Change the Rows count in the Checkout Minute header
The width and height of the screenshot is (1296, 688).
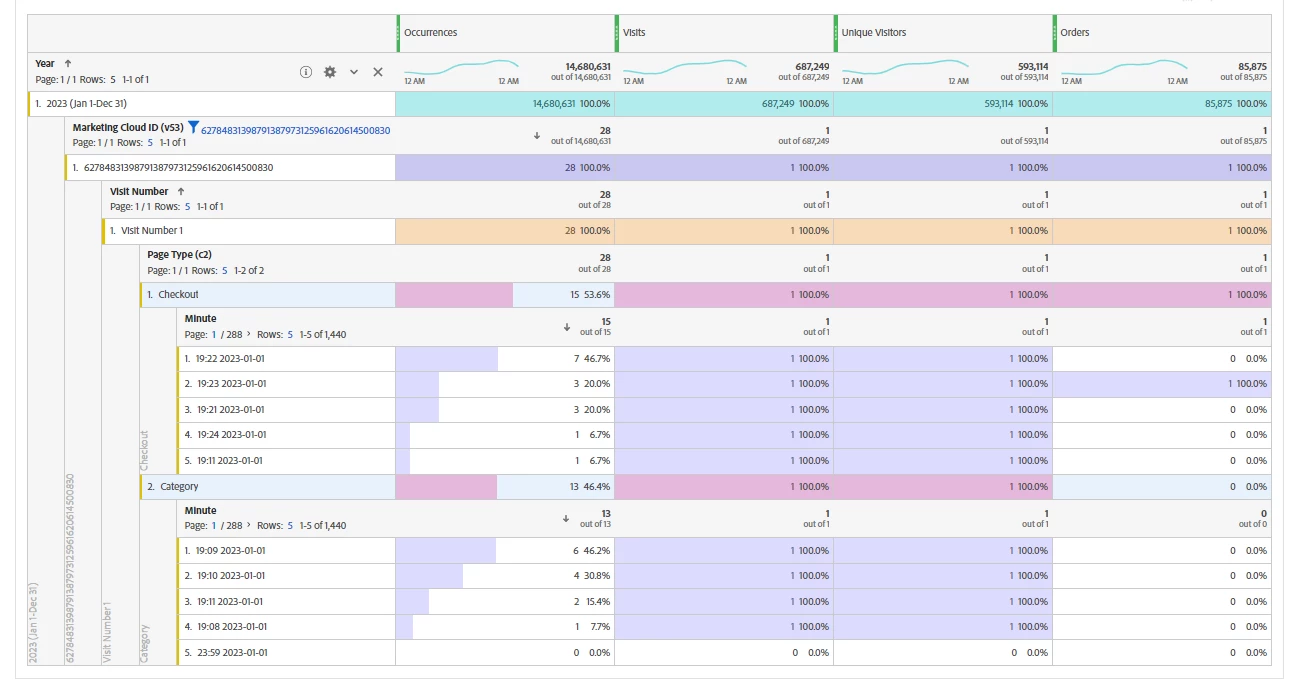(290, 334)
